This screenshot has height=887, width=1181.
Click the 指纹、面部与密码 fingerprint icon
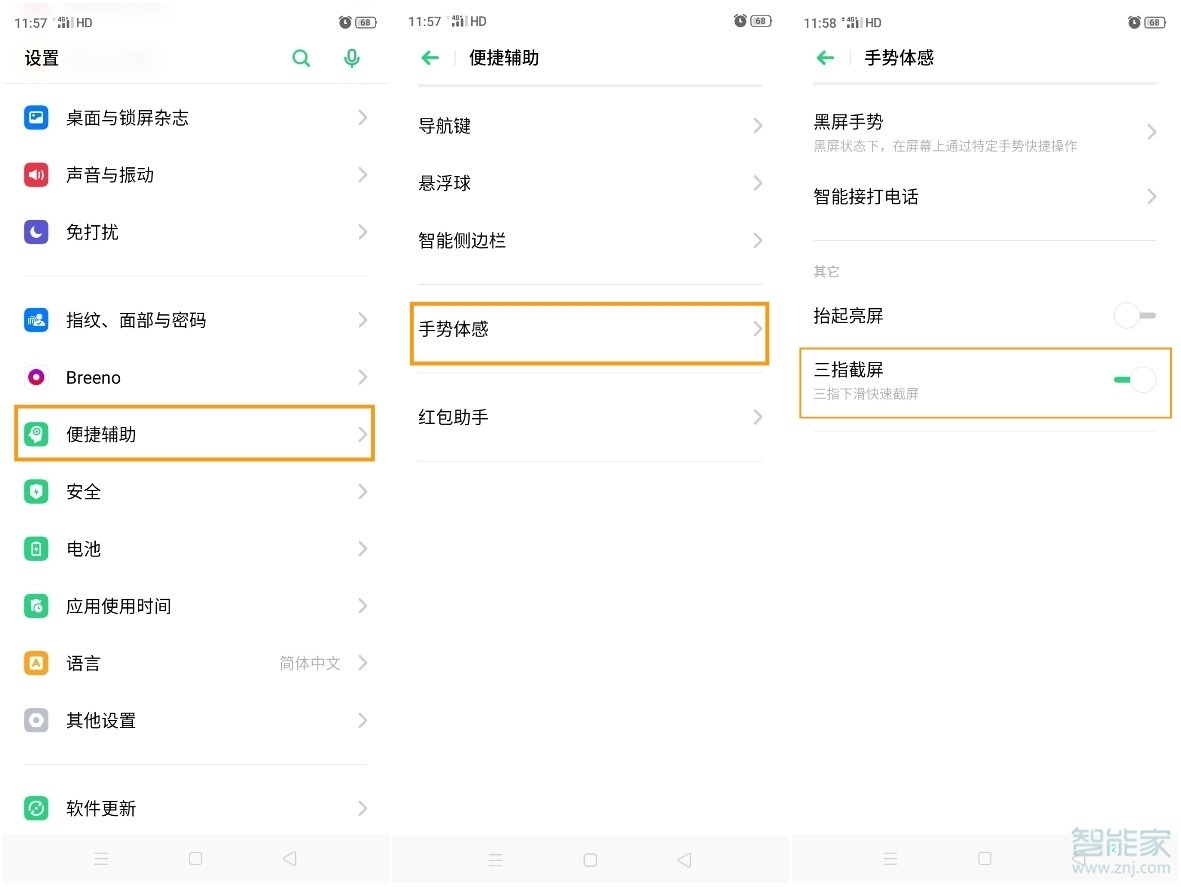[36, 320]
